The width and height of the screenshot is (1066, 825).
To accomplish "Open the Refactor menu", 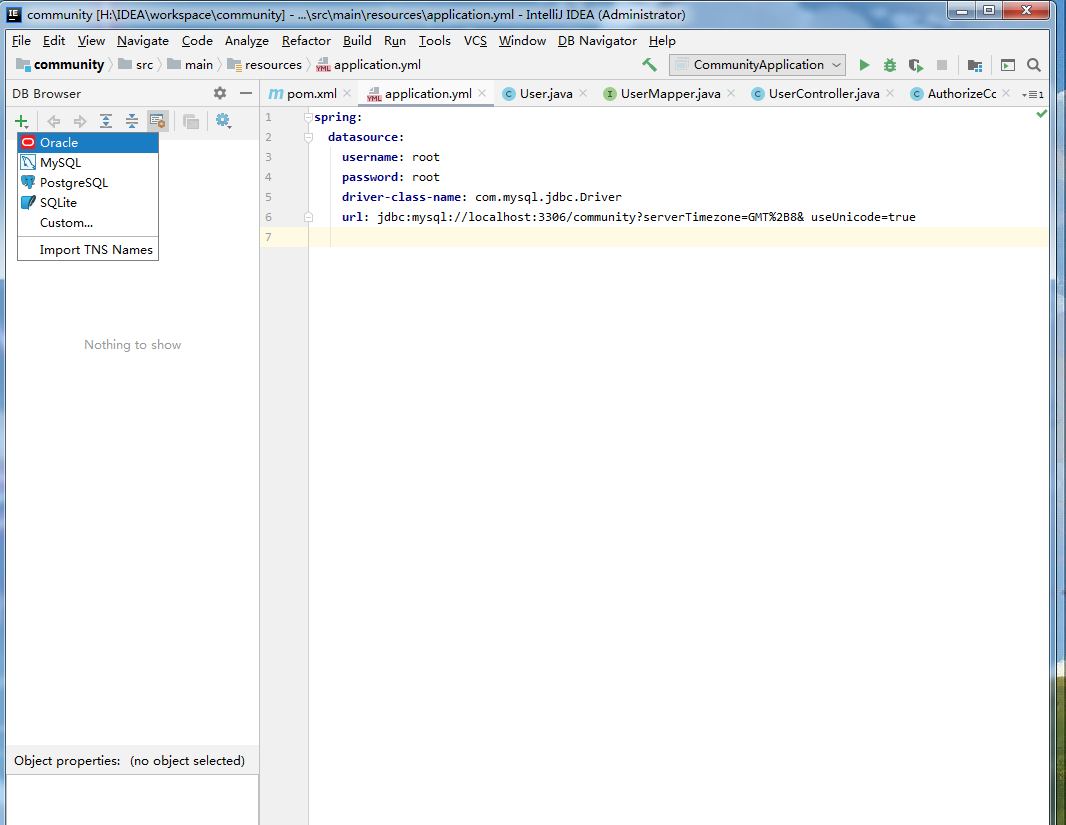I will coord(306,41).
